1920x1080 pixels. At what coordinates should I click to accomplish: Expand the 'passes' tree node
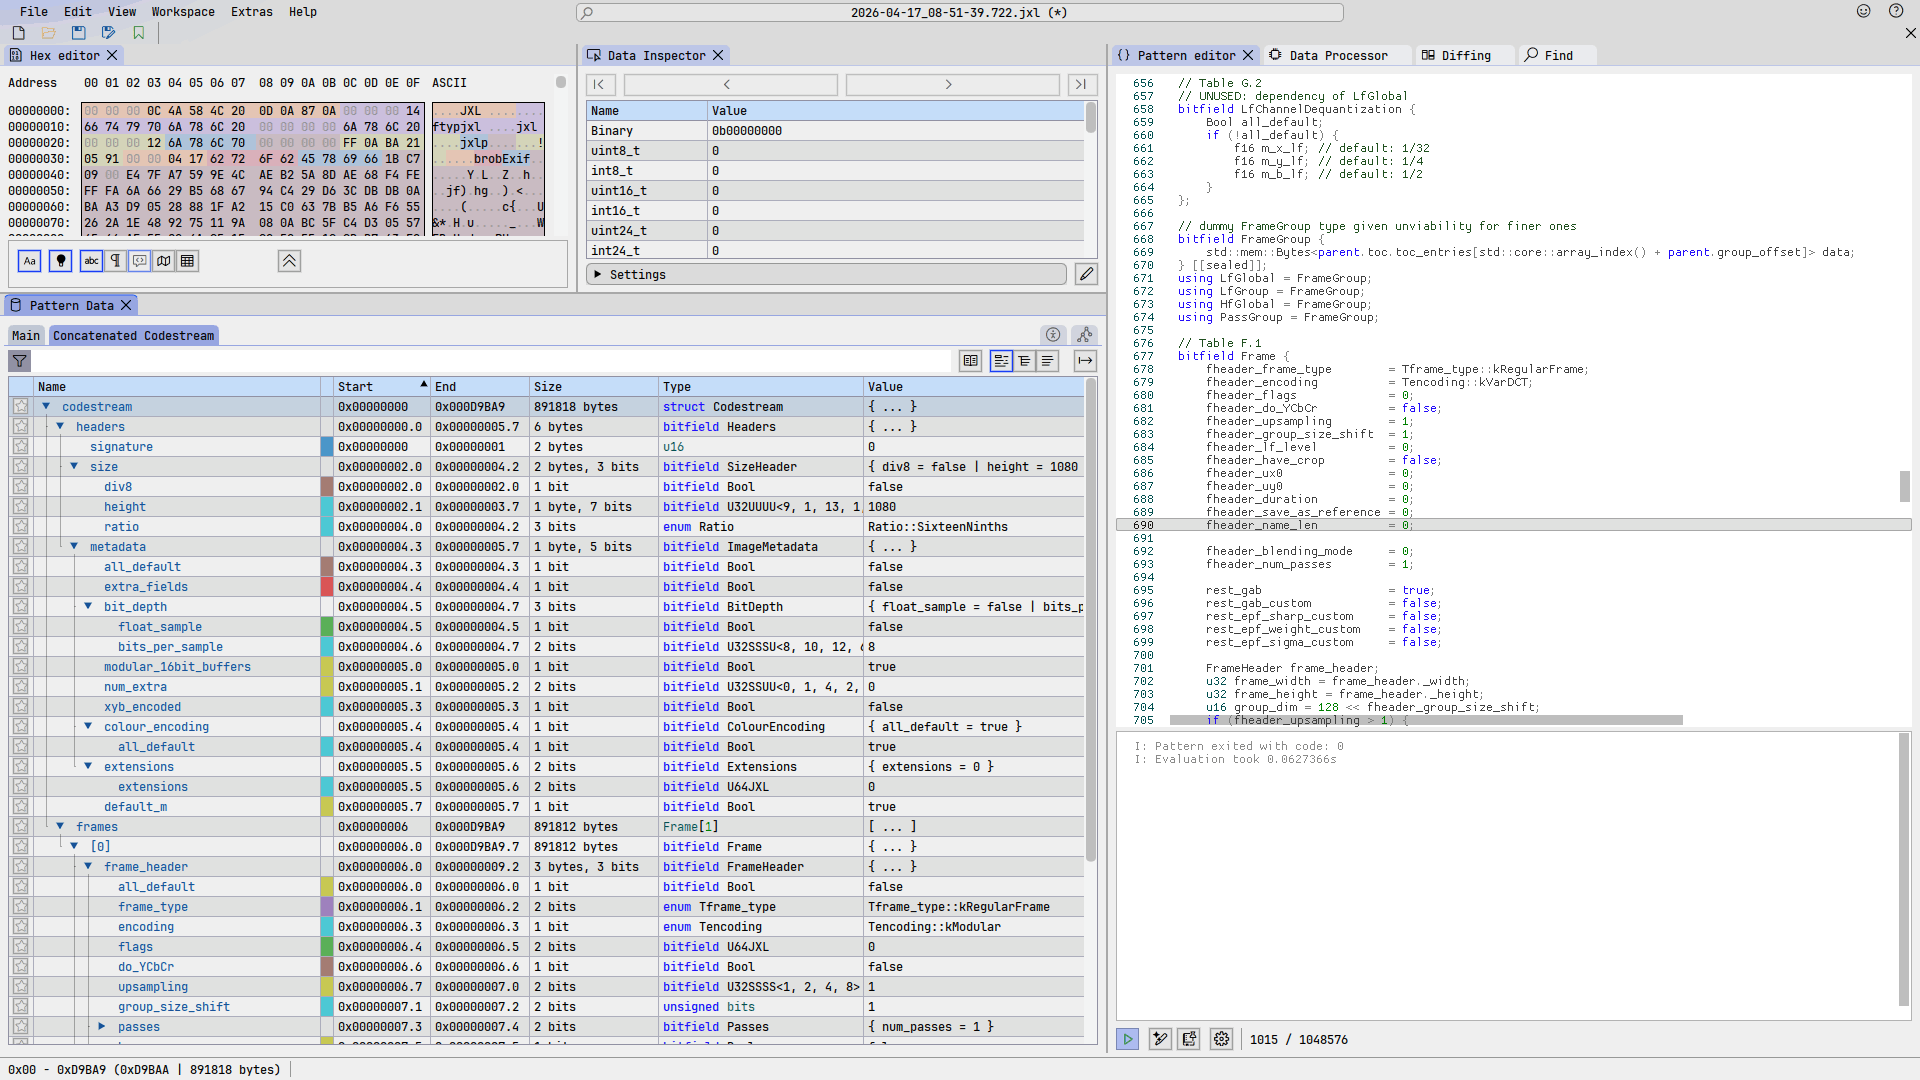(102, 1027)
